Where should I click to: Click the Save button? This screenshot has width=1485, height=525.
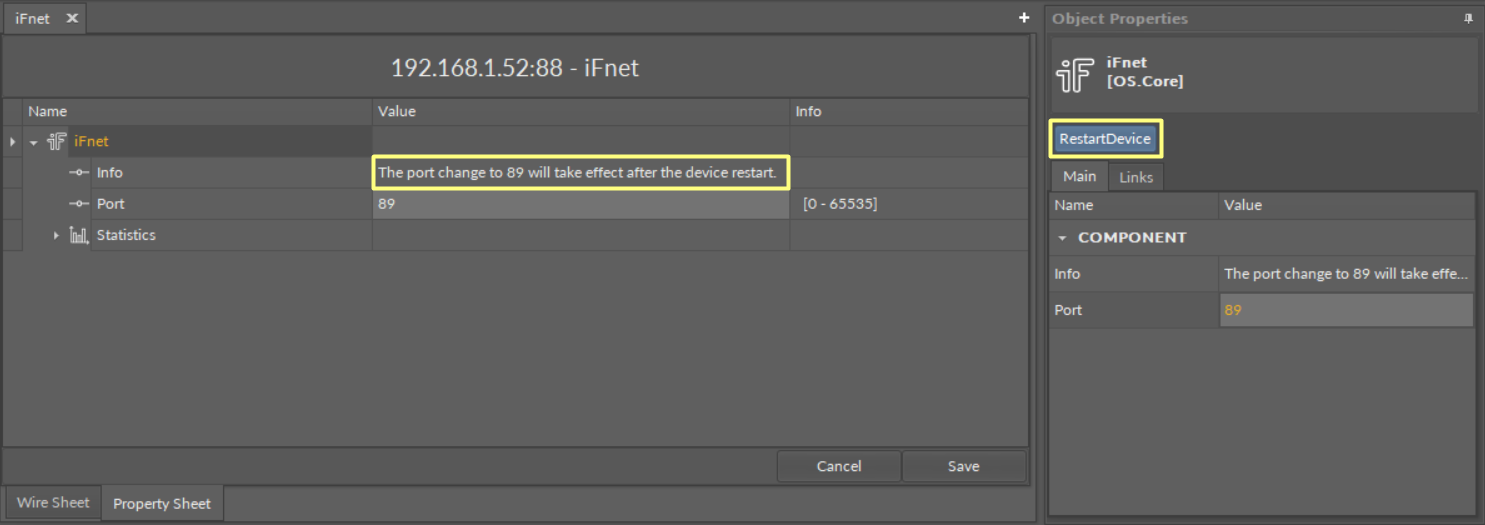(963, 466)
